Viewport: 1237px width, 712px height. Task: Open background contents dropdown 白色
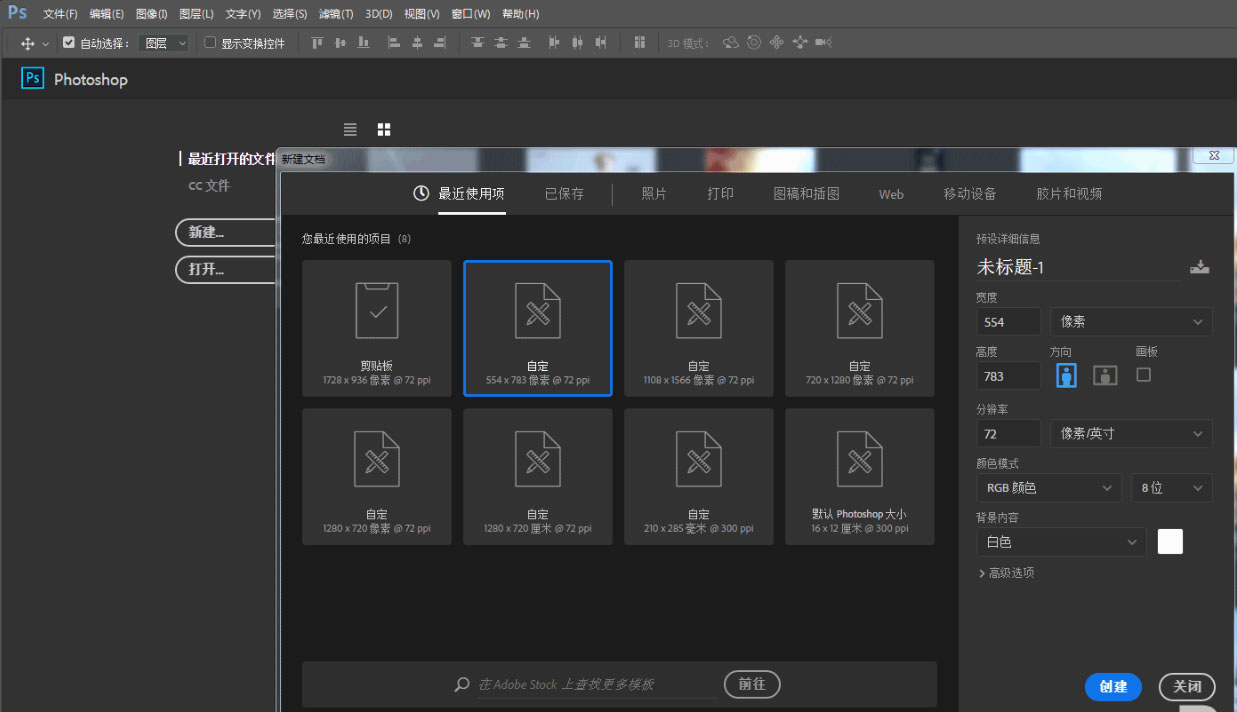pos(1061,542)
